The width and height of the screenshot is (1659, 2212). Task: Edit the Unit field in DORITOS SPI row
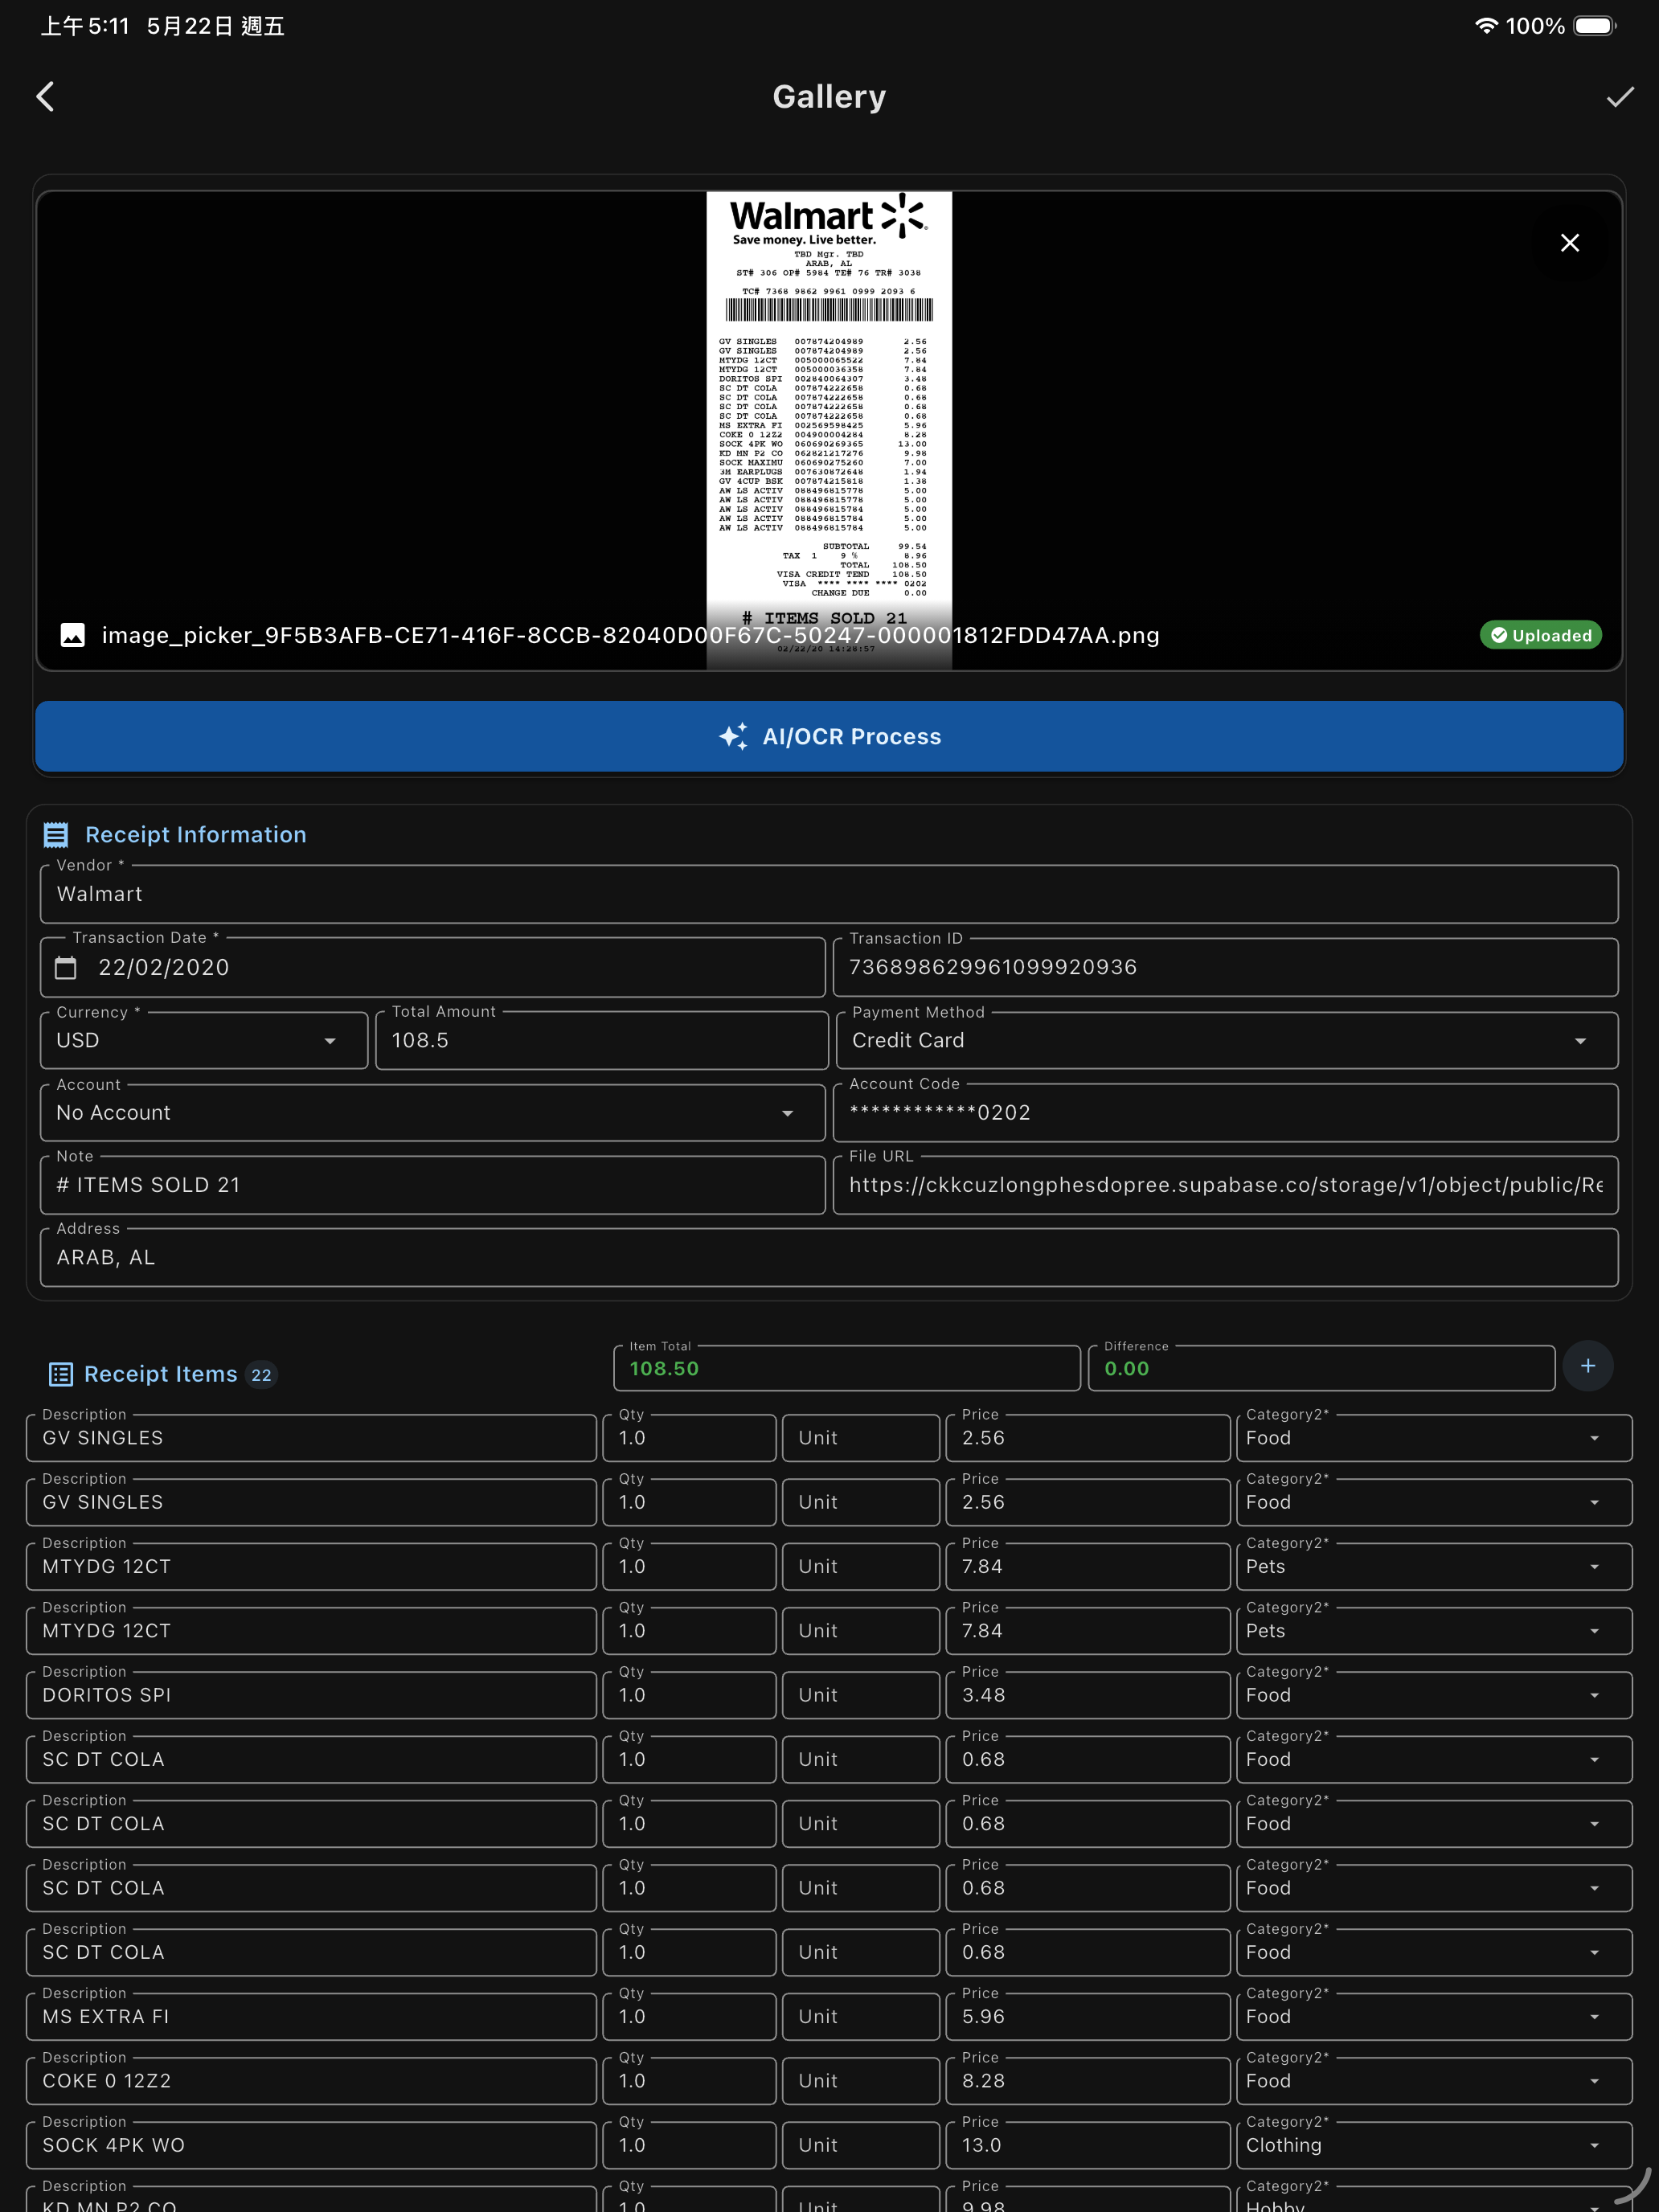(x=861, y=1695)
